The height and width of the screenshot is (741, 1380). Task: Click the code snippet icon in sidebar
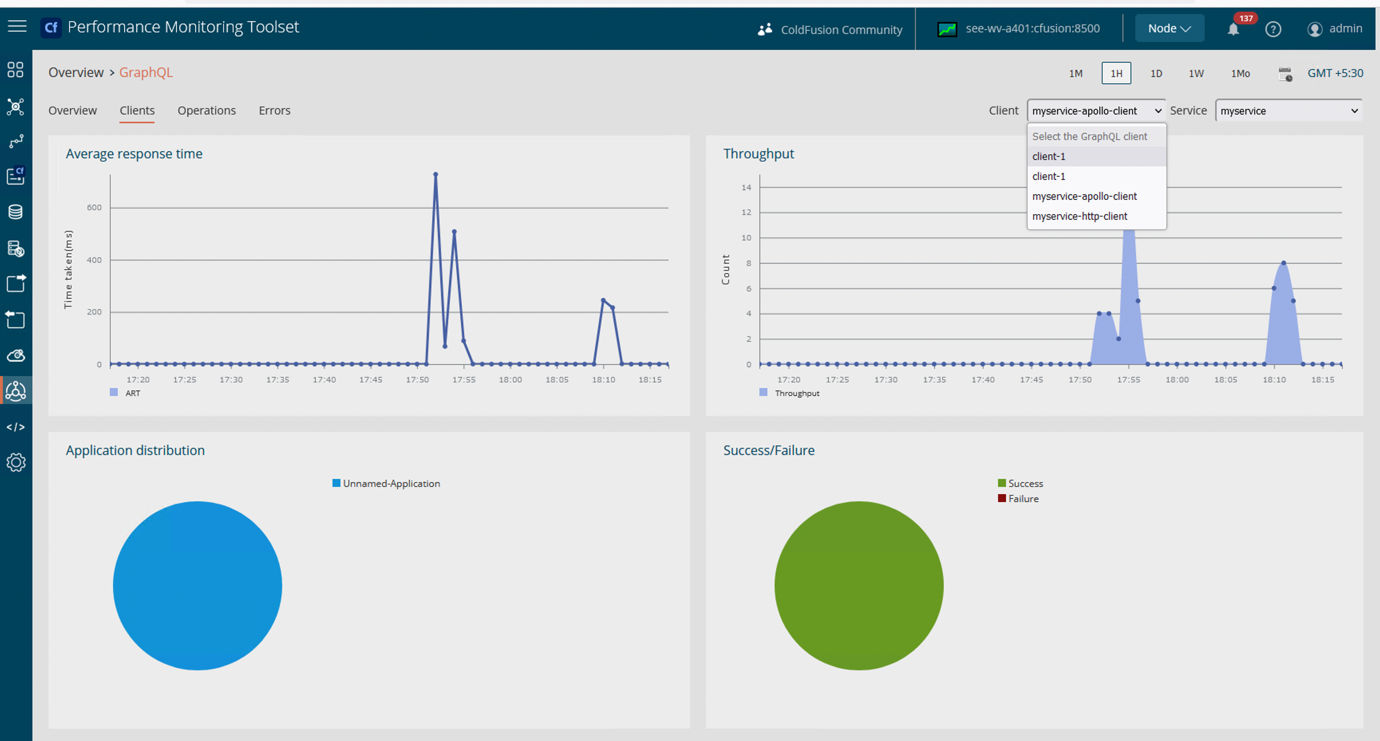[x=15, y=427]
